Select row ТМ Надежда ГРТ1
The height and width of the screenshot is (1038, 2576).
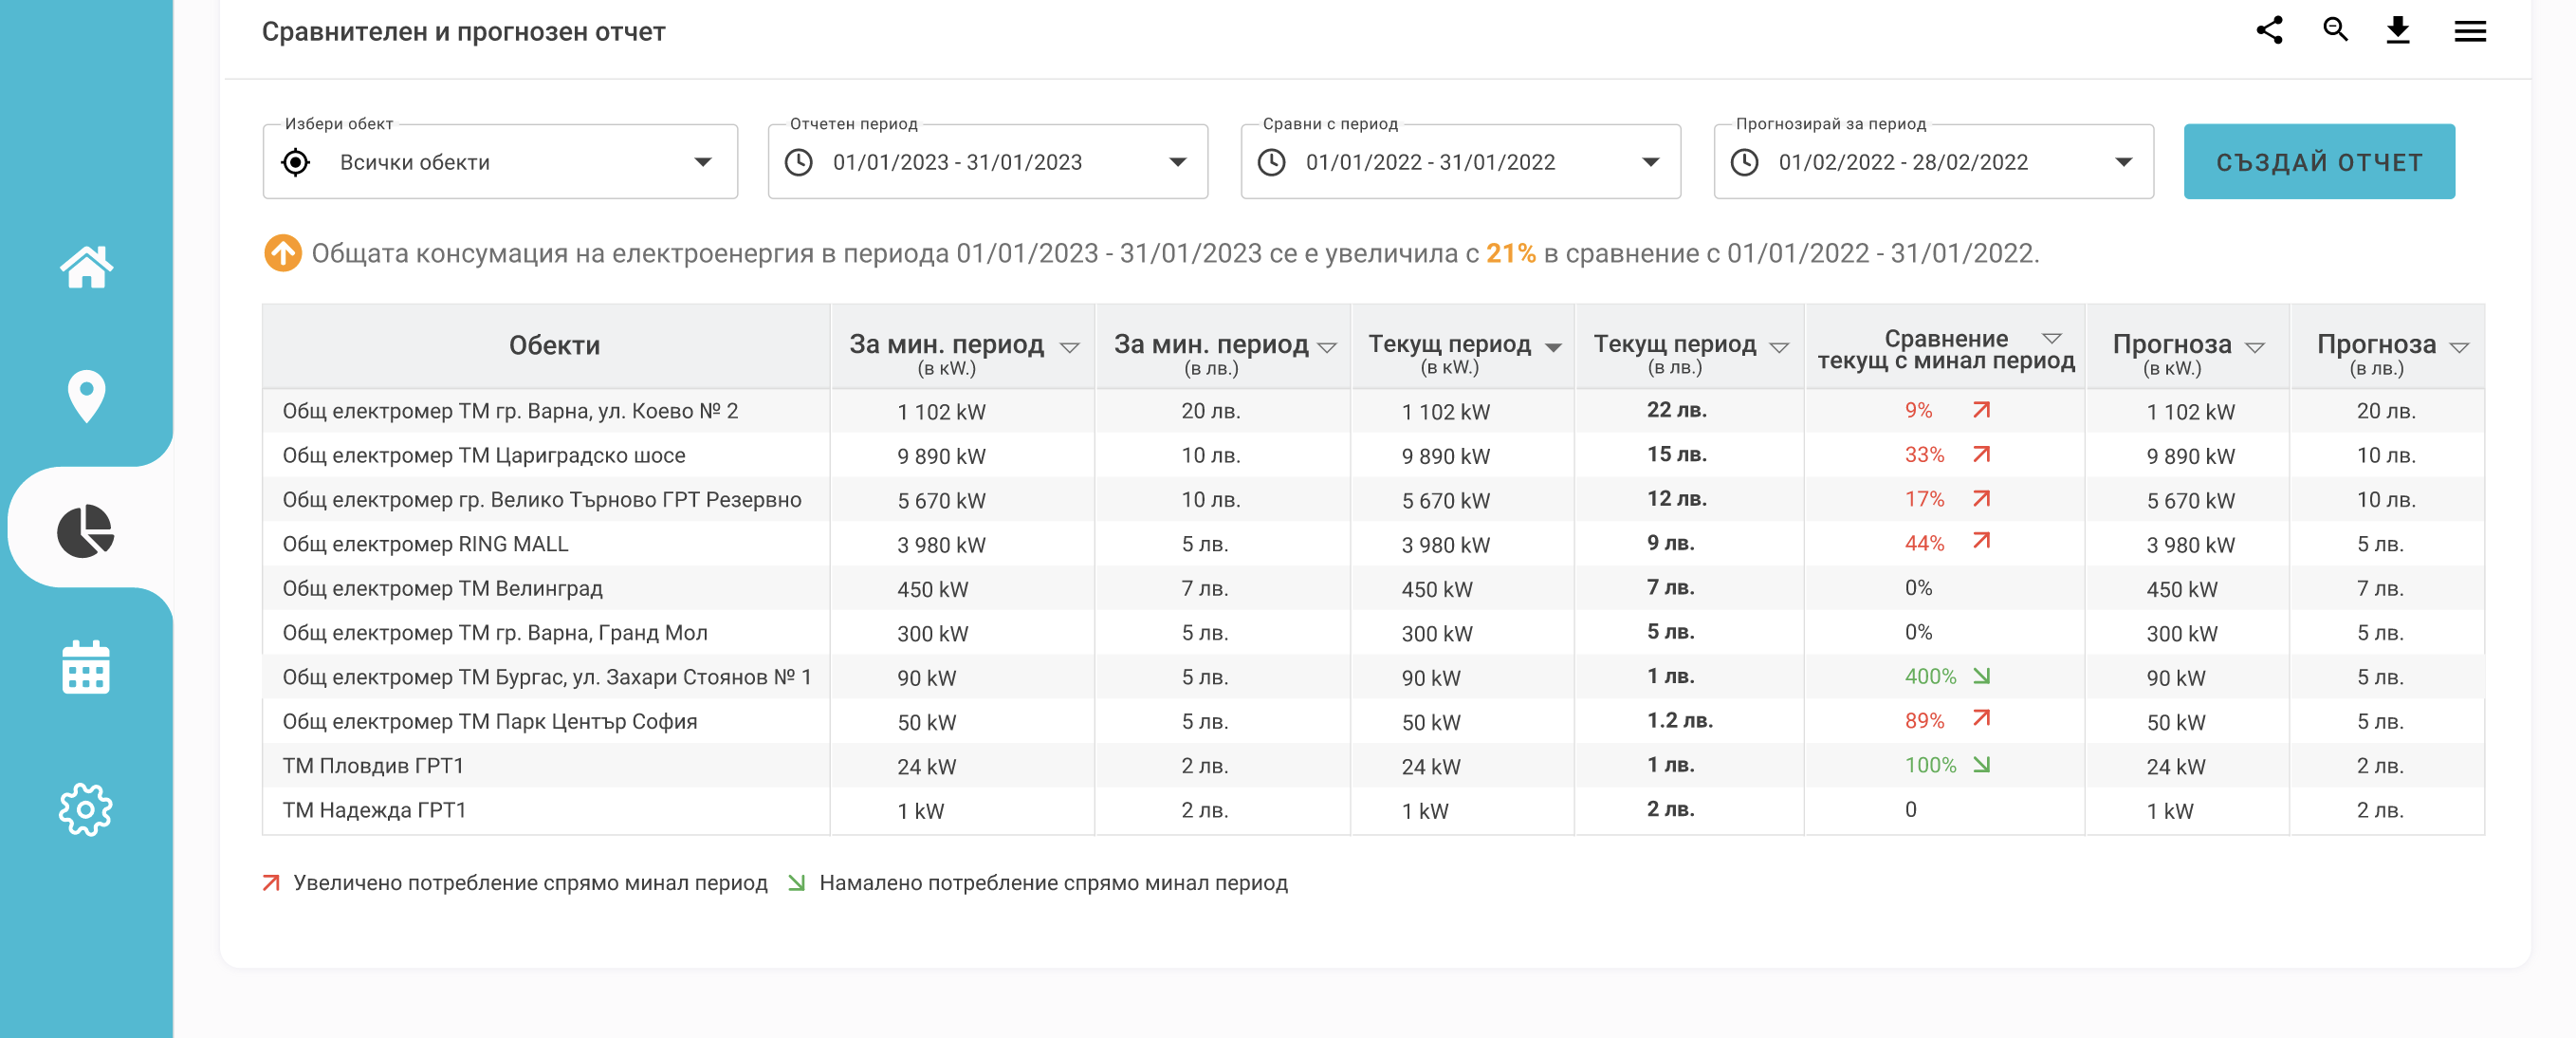[1373, 810]
